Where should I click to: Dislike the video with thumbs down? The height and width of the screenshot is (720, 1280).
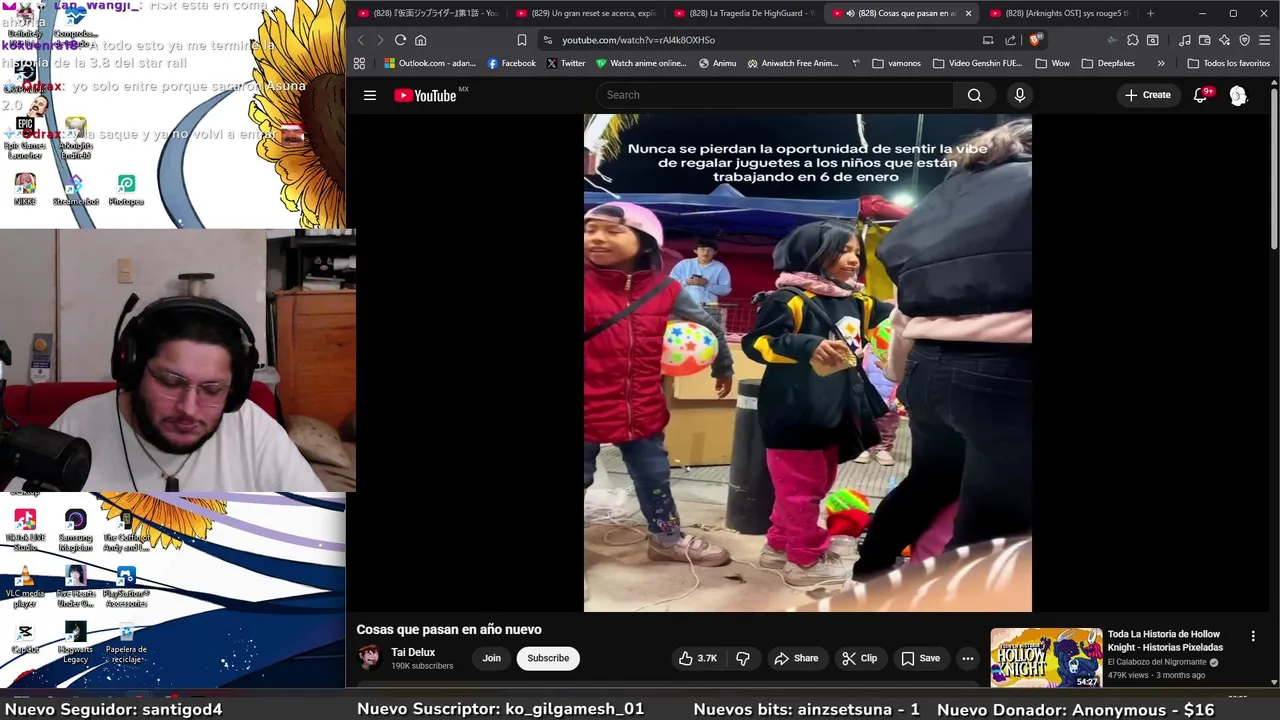743,658
